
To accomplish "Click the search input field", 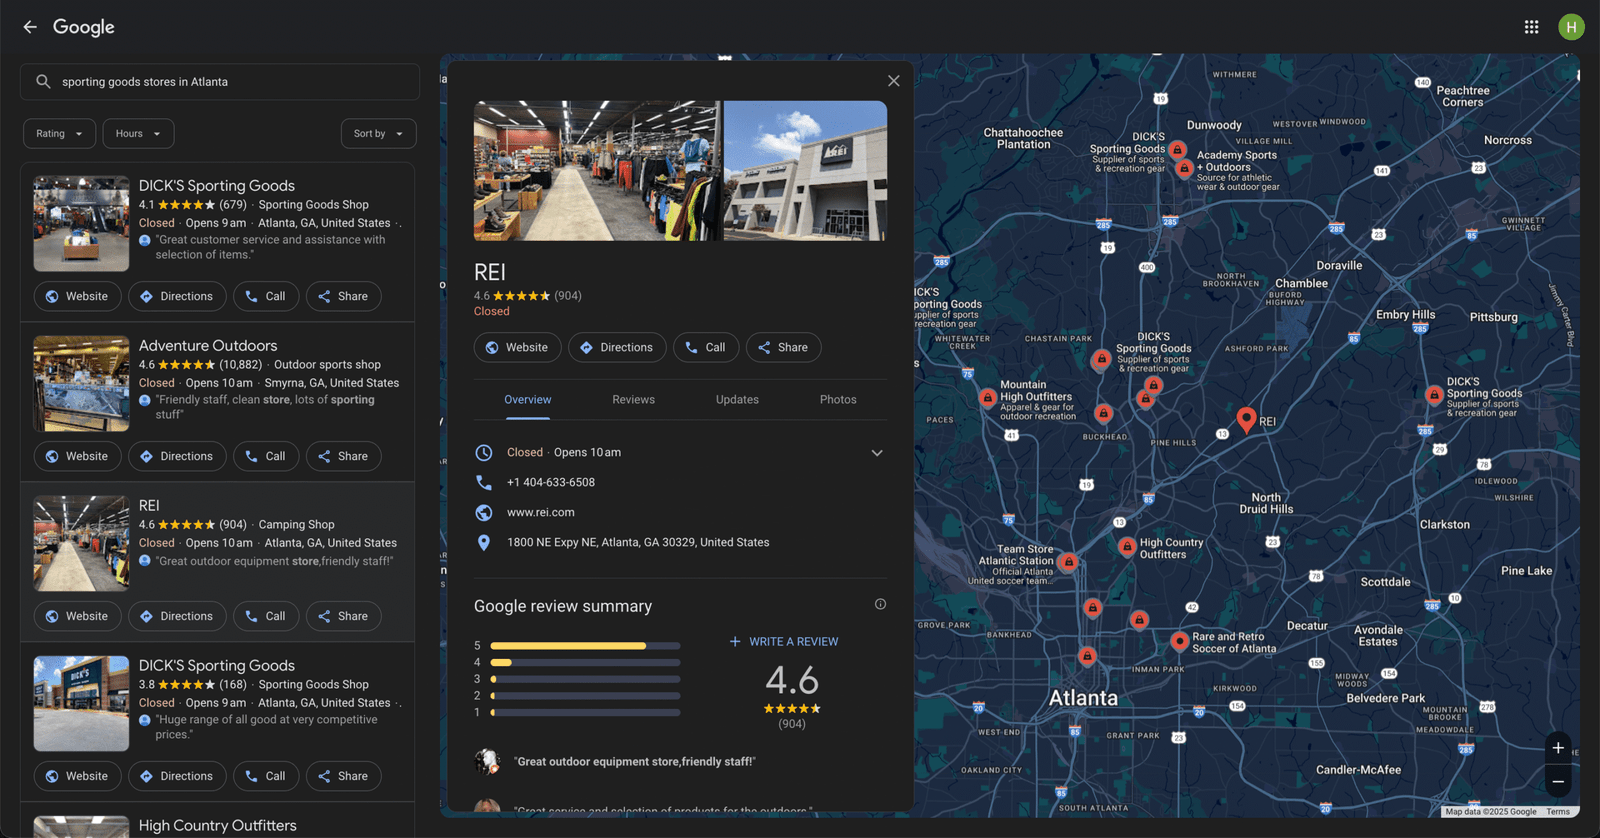I will [x=220, y=82].
